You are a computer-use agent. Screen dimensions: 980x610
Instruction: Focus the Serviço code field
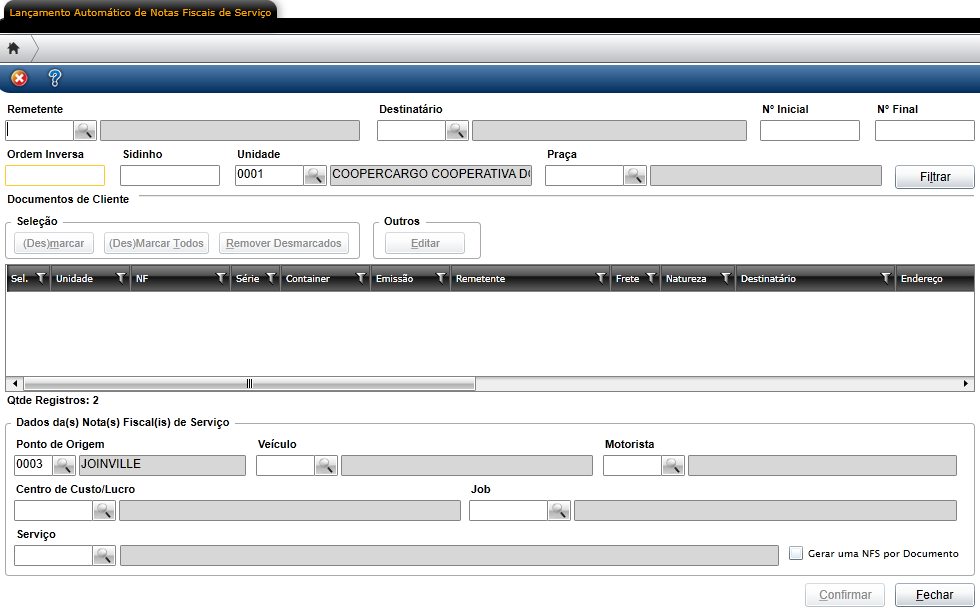click(x=54, y=555)
